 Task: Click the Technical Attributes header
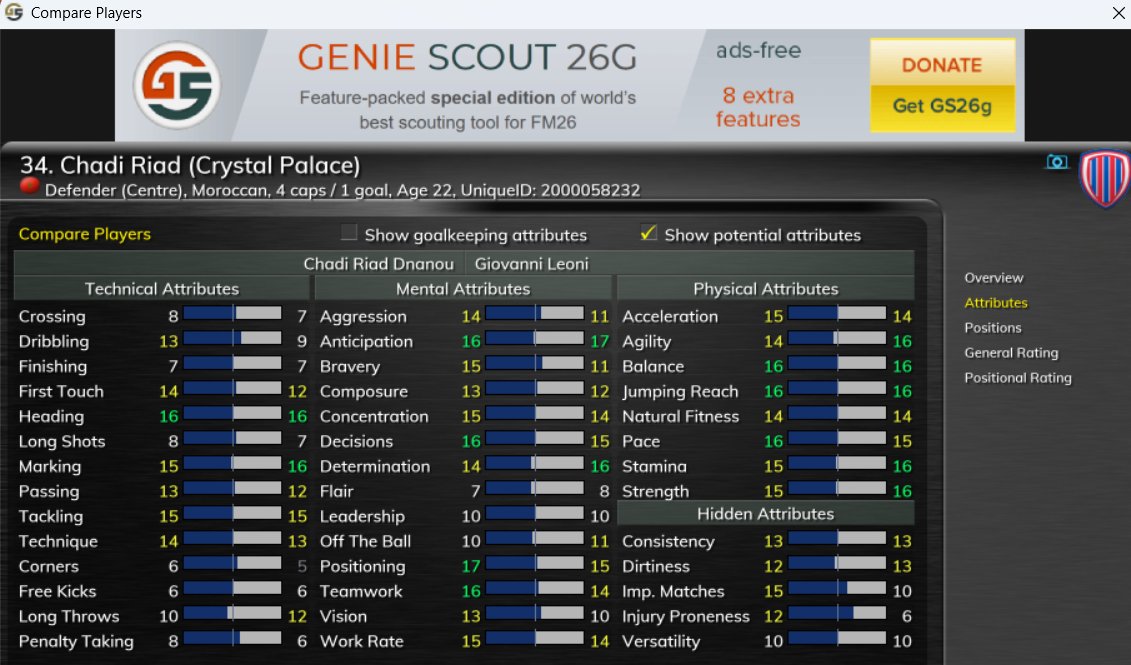click(x=162, y=289)
